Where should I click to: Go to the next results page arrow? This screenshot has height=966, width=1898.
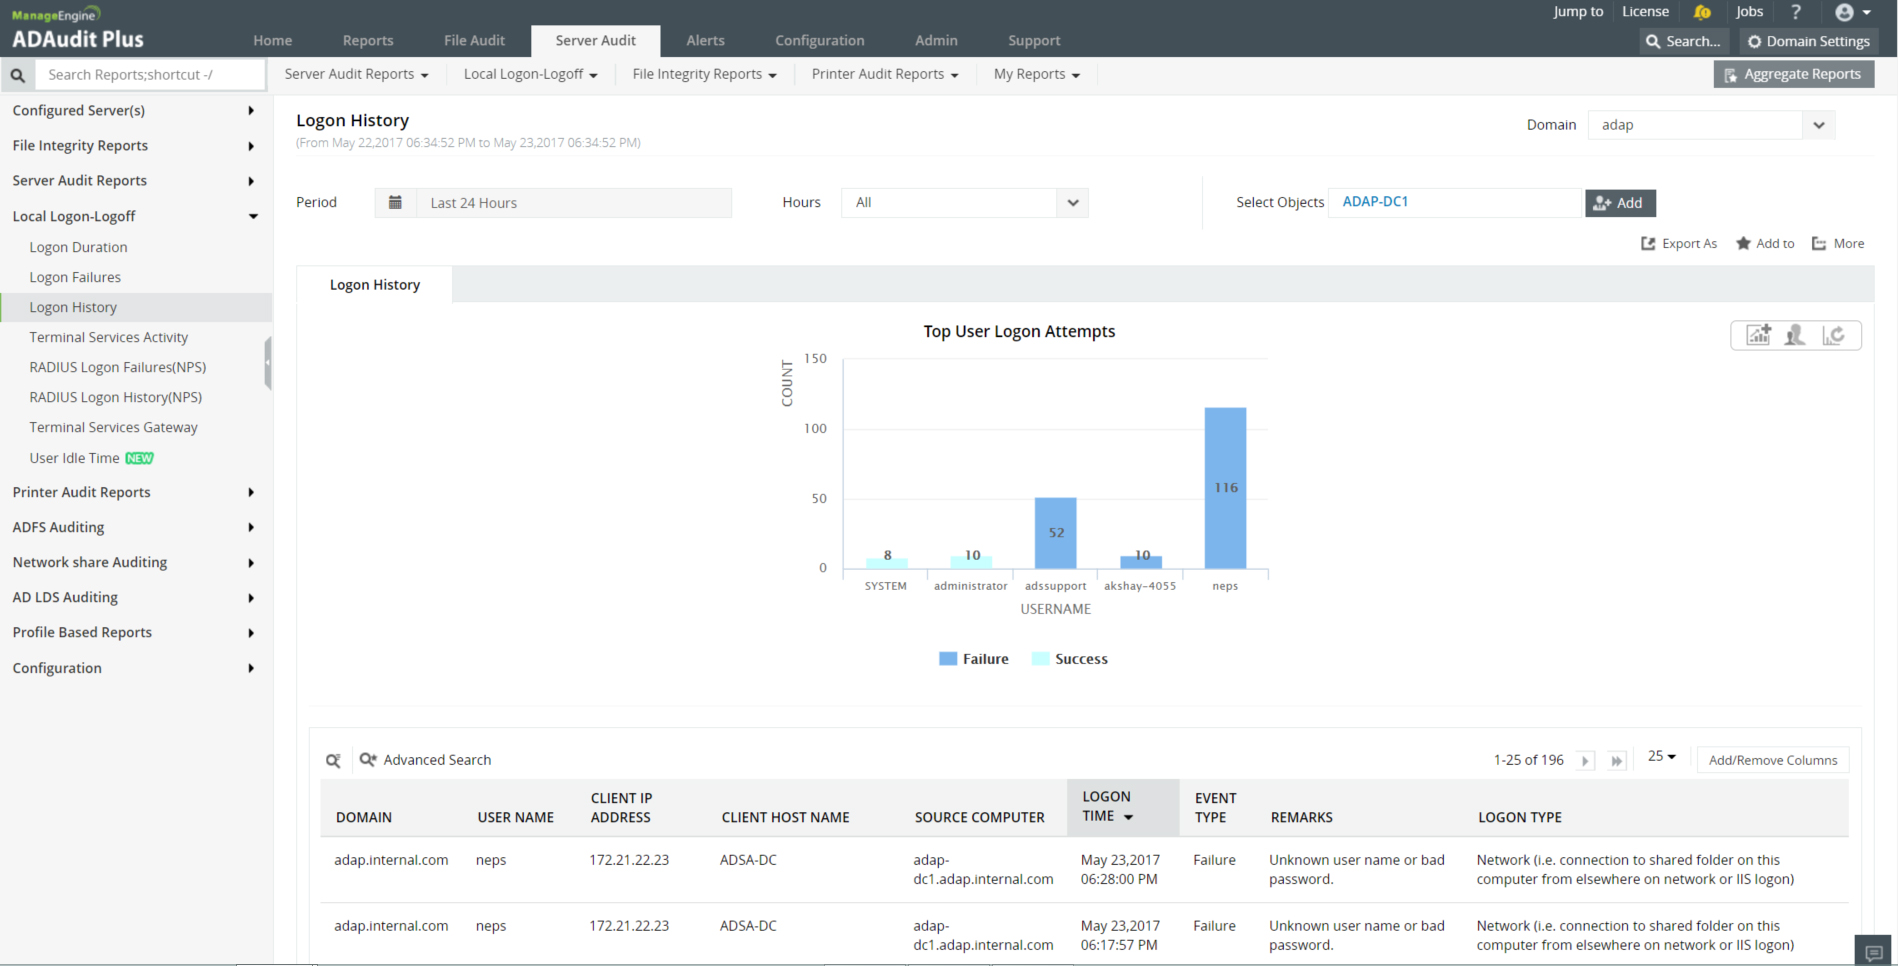(1585, 761)
